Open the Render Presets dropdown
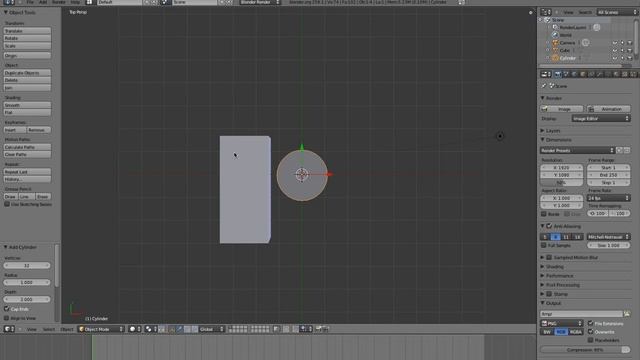The width and height of the screenshot is (640, 360). (578, 150)
